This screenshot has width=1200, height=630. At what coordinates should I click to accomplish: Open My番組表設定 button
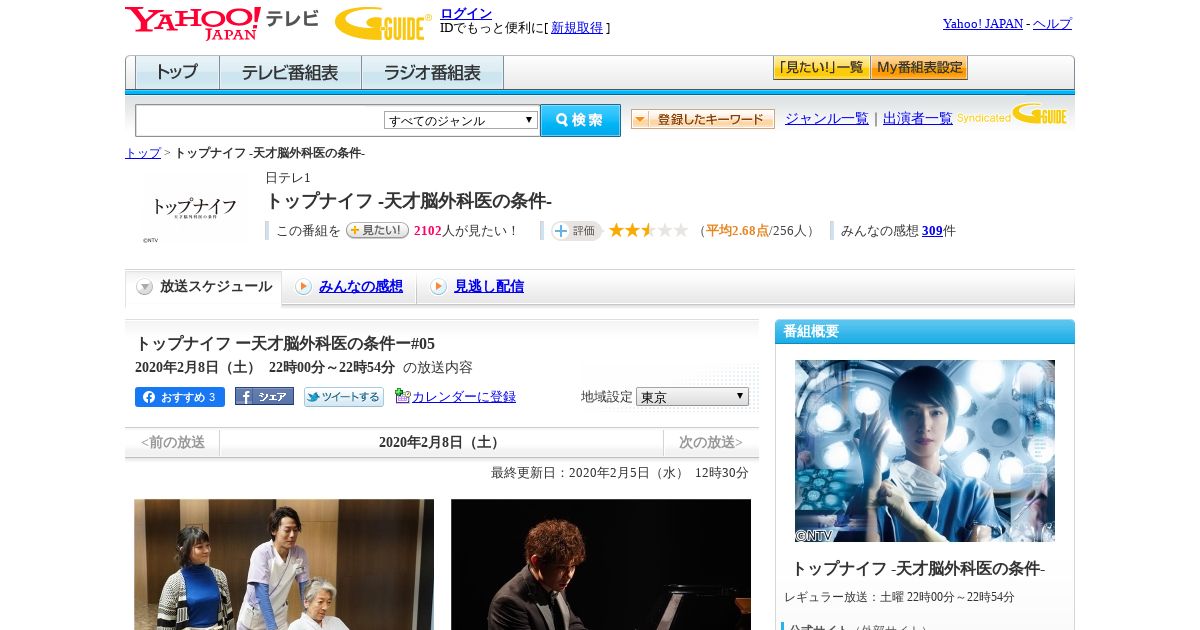point(919,68)
